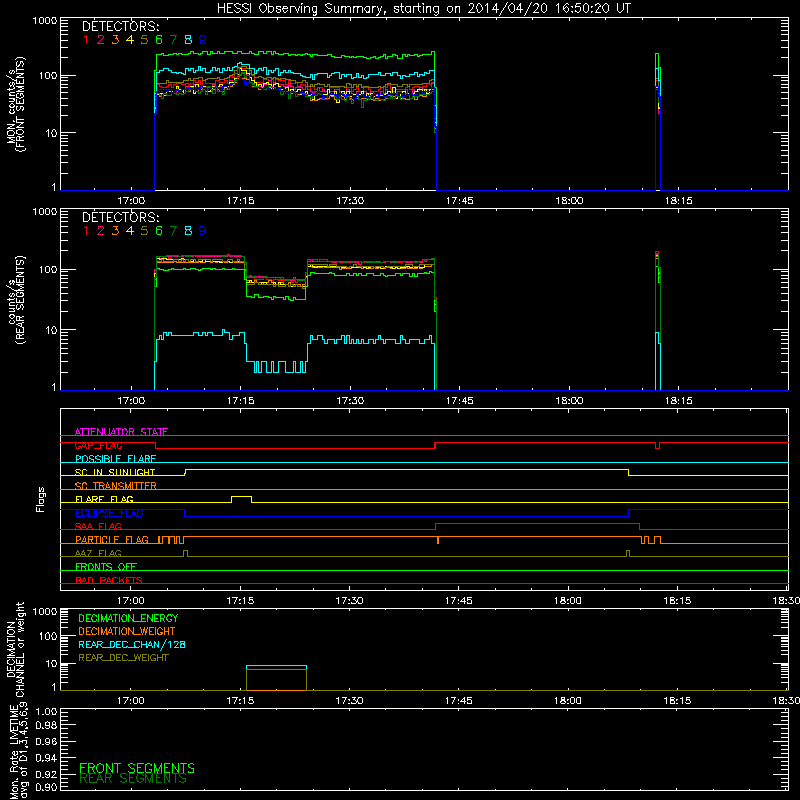Click the DETECTORS: heading in the front segments plot

pos(120,26)
